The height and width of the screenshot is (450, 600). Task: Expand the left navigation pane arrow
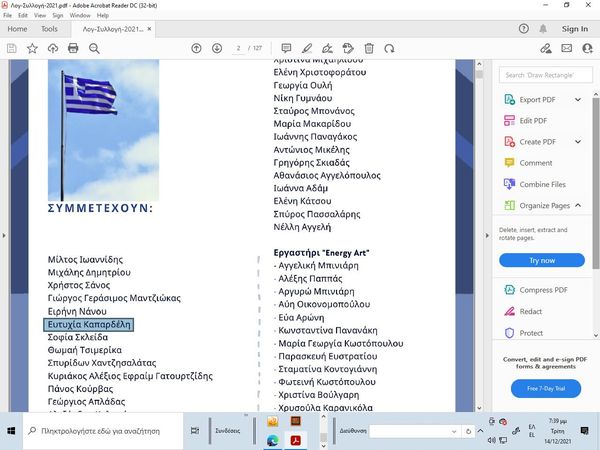pyautogui.click(x=4, y=235)
